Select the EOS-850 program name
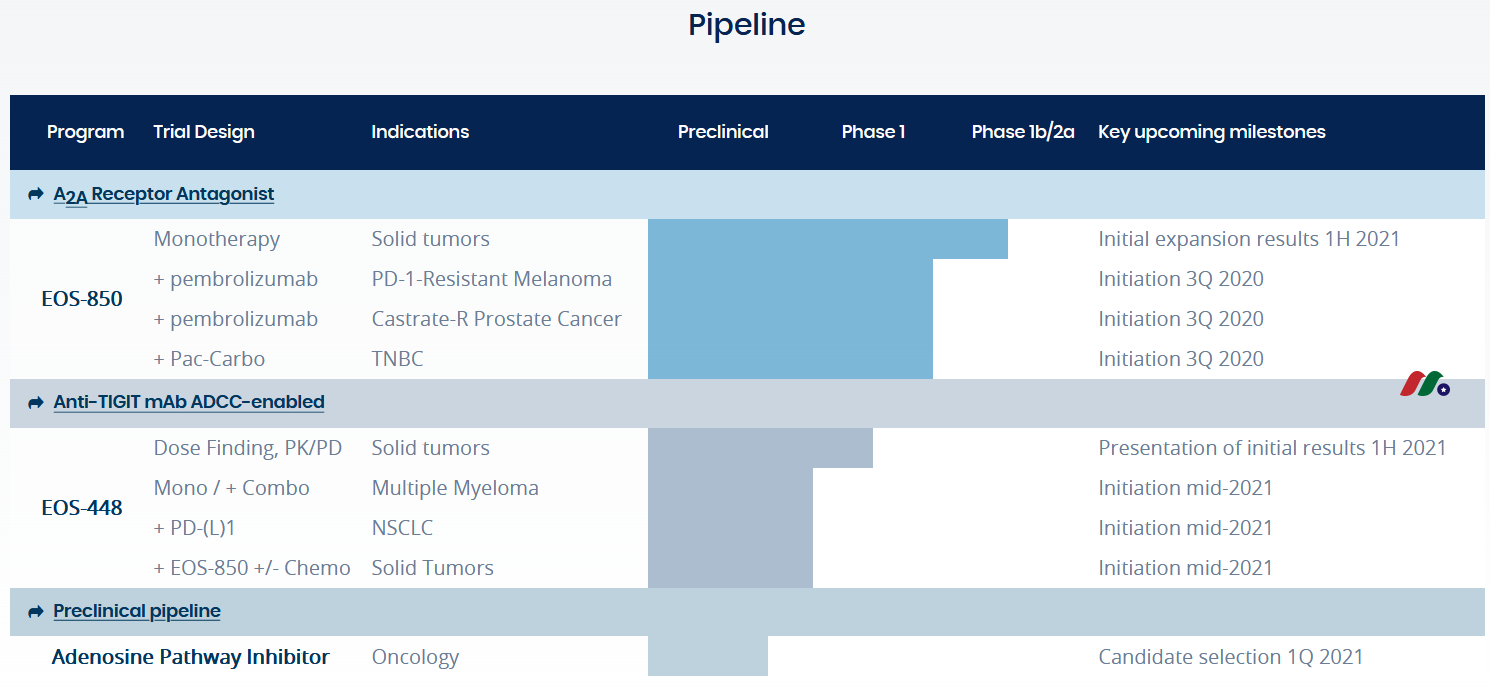1490x687 pixels. [x=82, y=299]
